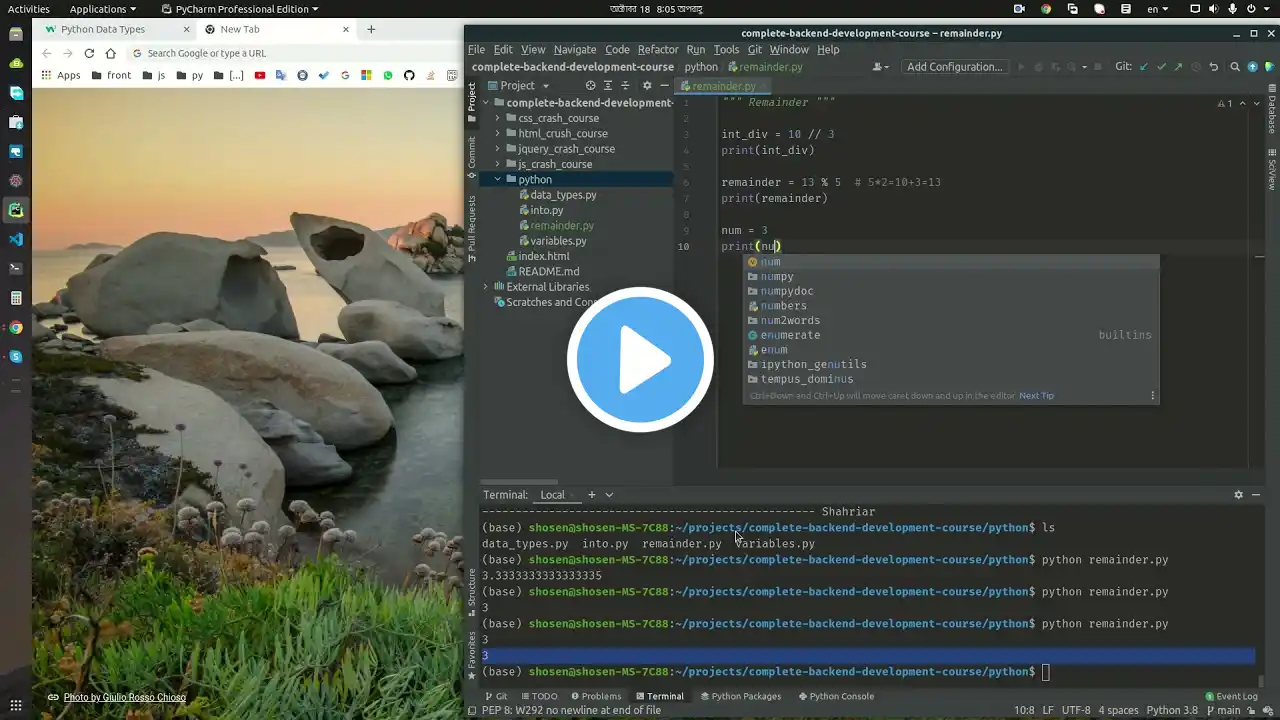Click the Project panel settings gear icon
Image resolution: width=1280 pixels, height=720 pixels.
coord(647,86)
